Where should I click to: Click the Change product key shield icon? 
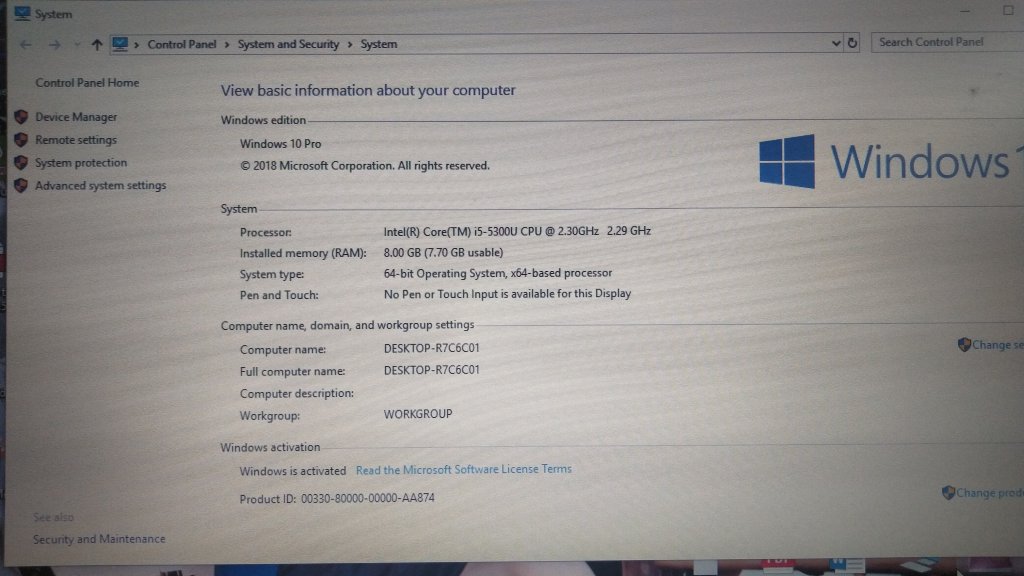point(948,493)
